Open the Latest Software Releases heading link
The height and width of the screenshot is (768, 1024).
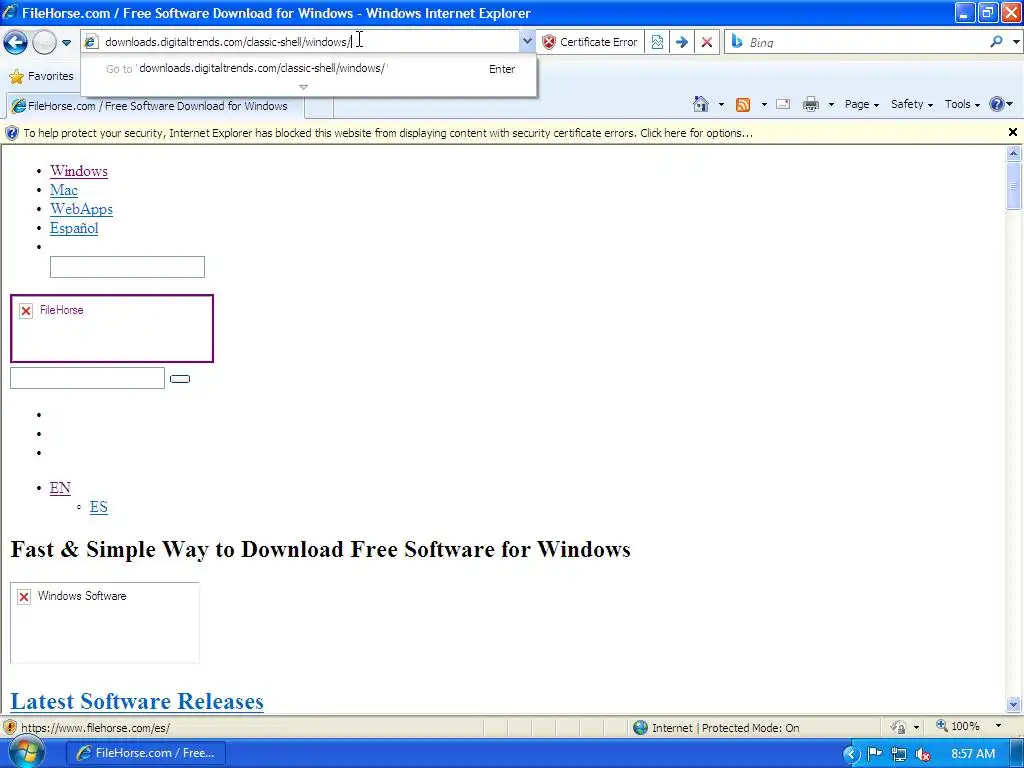click(137, 701)
